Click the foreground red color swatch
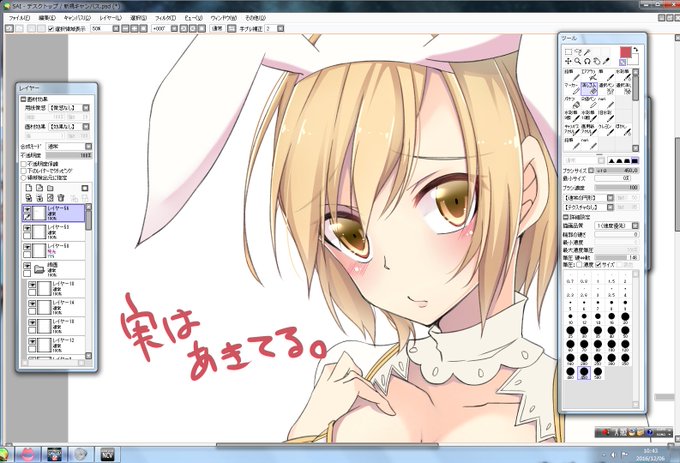 point(625,52)
